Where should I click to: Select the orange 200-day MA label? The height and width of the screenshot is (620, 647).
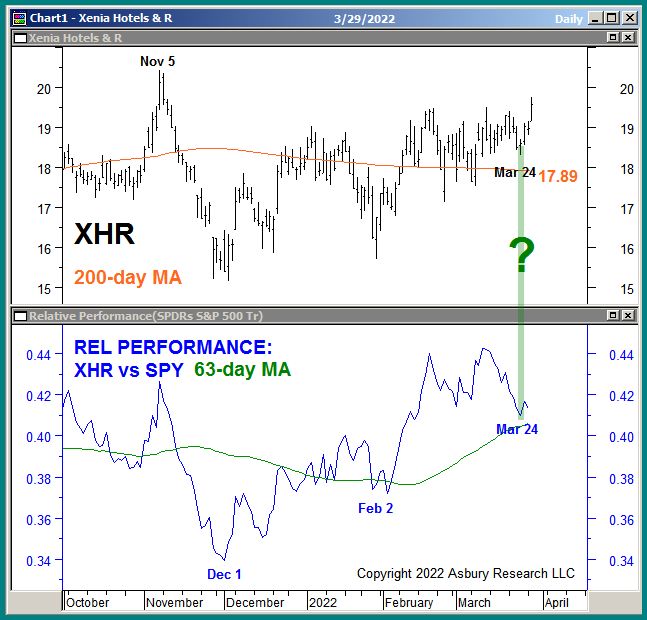(x=126, y=278)
